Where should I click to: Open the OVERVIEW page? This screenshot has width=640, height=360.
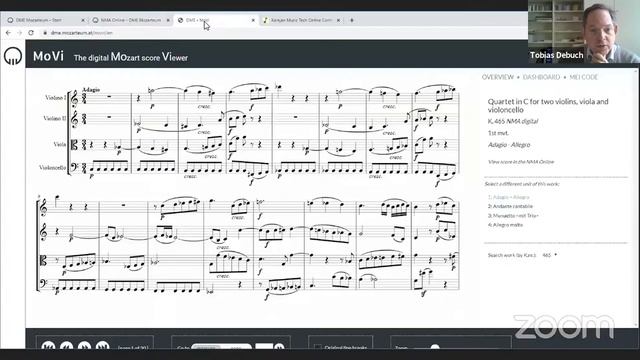[498, 77]
